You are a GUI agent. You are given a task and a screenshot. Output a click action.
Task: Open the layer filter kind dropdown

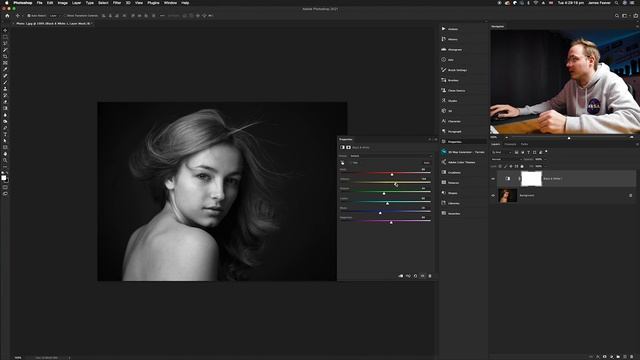point(501,152)
